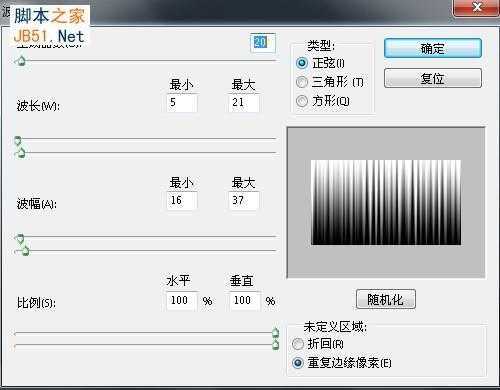Click the 复位 (Reset) button
This screenshot has width=500, height=390.
pos(433,78)
